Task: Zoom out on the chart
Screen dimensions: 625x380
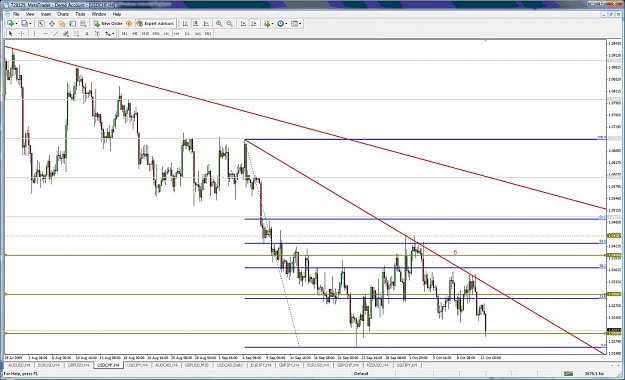Action: click(230, 24)
